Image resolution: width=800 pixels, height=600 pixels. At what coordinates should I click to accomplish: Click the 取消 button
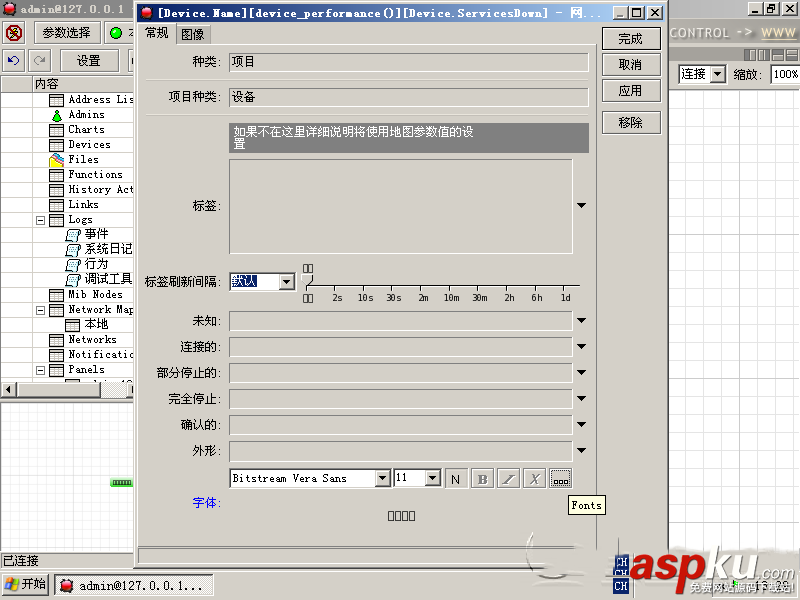pos(631,65)
